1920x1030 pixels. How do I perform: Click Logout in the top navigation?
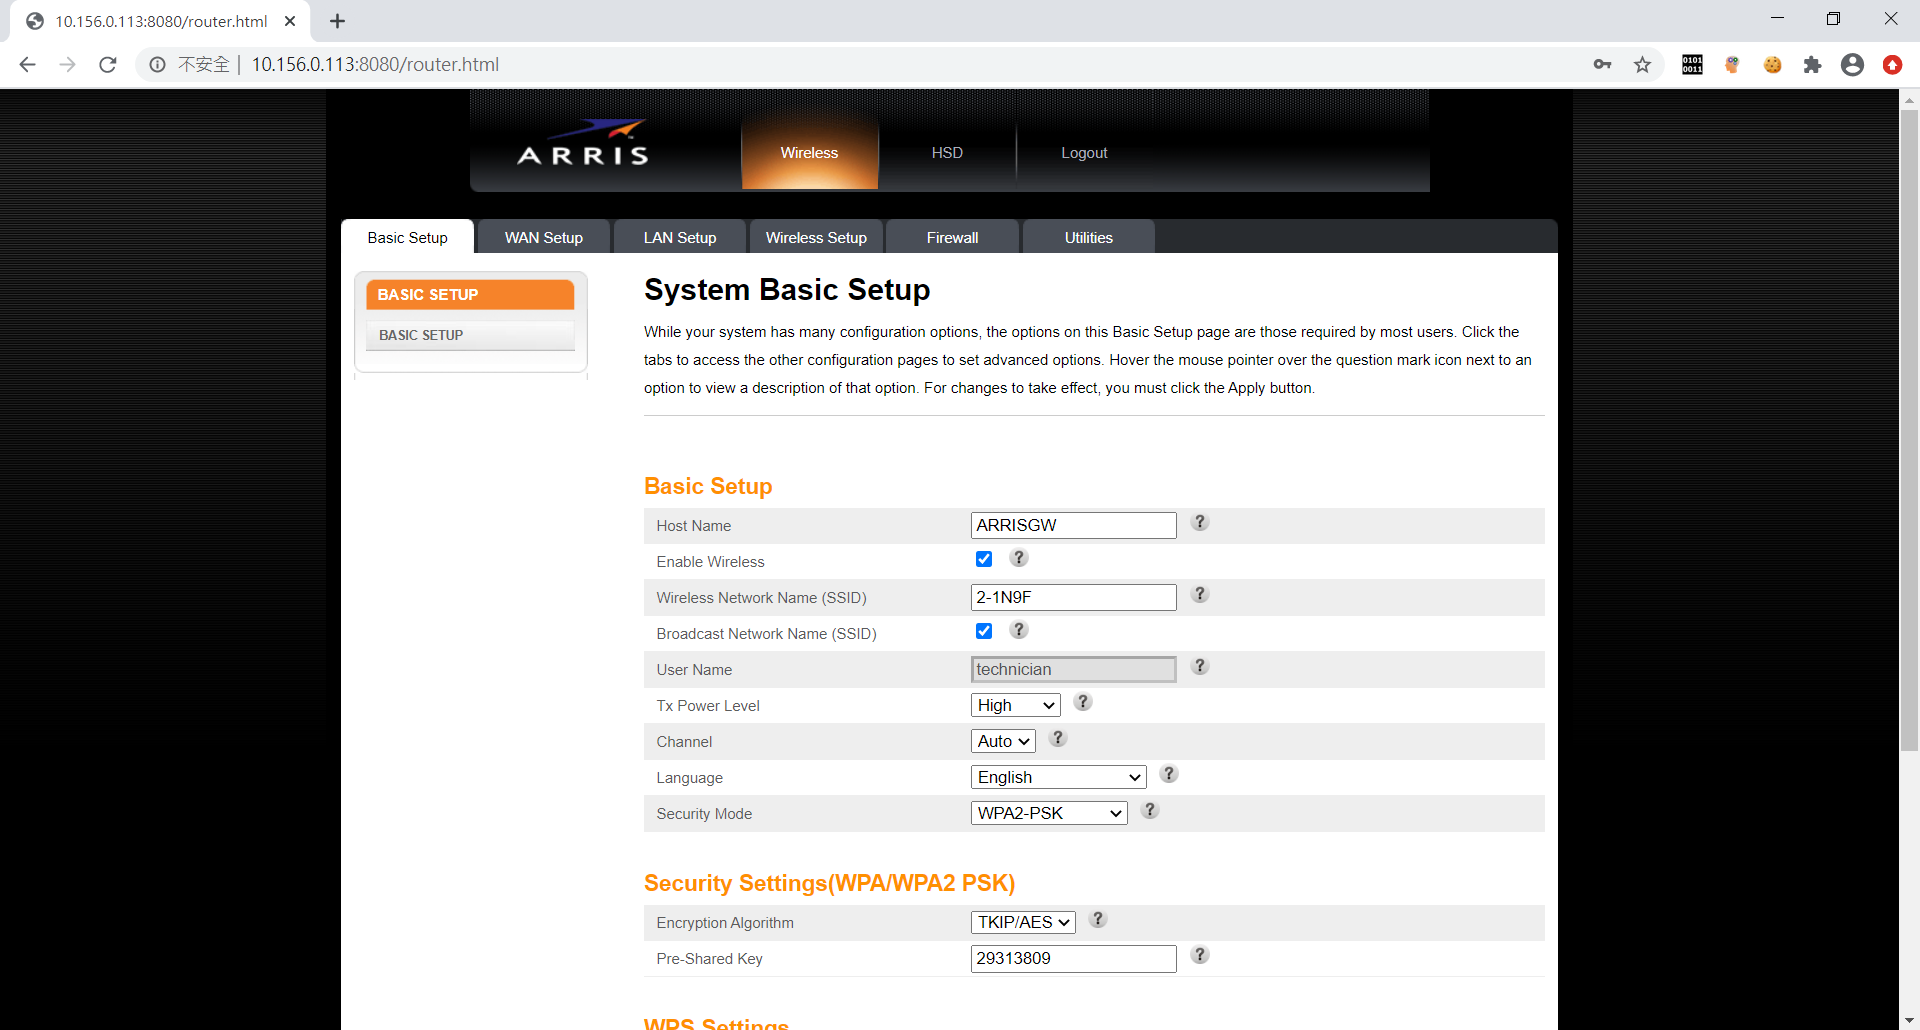click(1084, 153)
